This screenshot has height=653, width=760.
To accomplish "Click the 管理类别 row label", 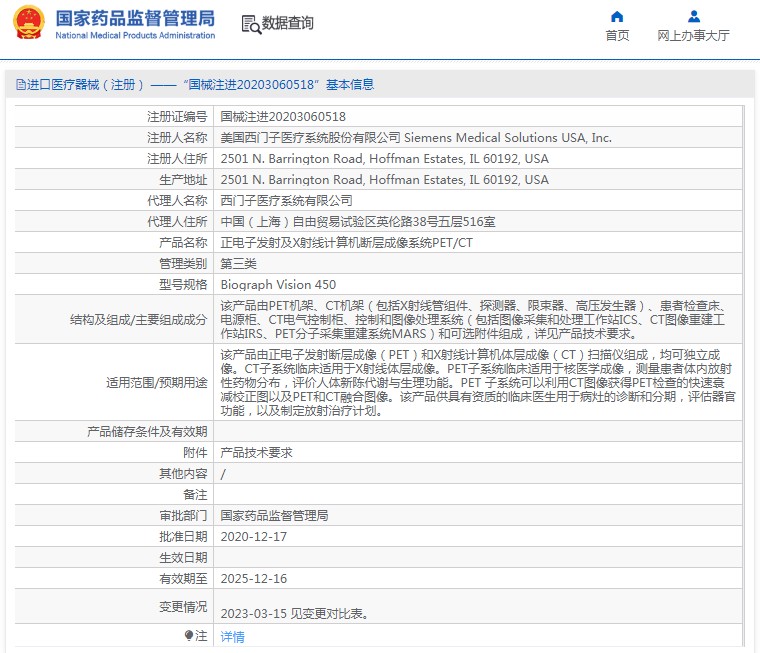I will tap(183, 264).
